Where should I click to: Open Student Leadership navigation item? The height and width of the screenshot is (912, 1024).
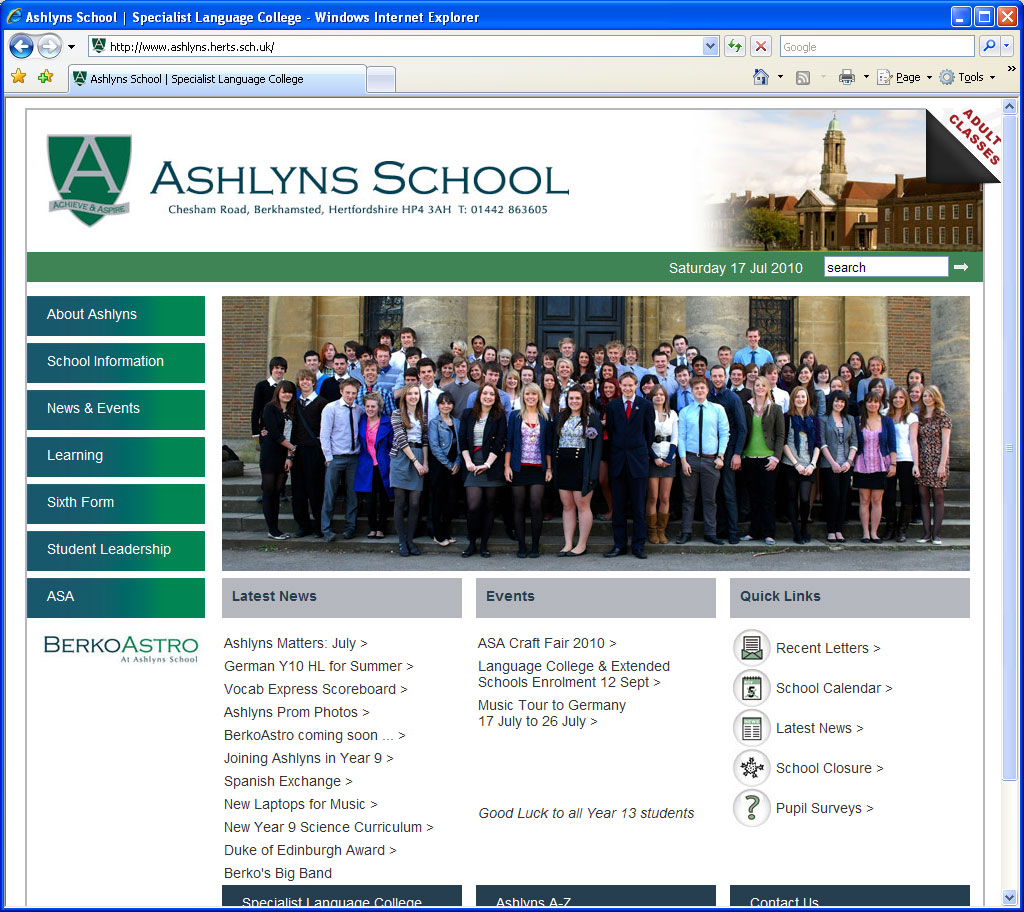tap(116, 550)
